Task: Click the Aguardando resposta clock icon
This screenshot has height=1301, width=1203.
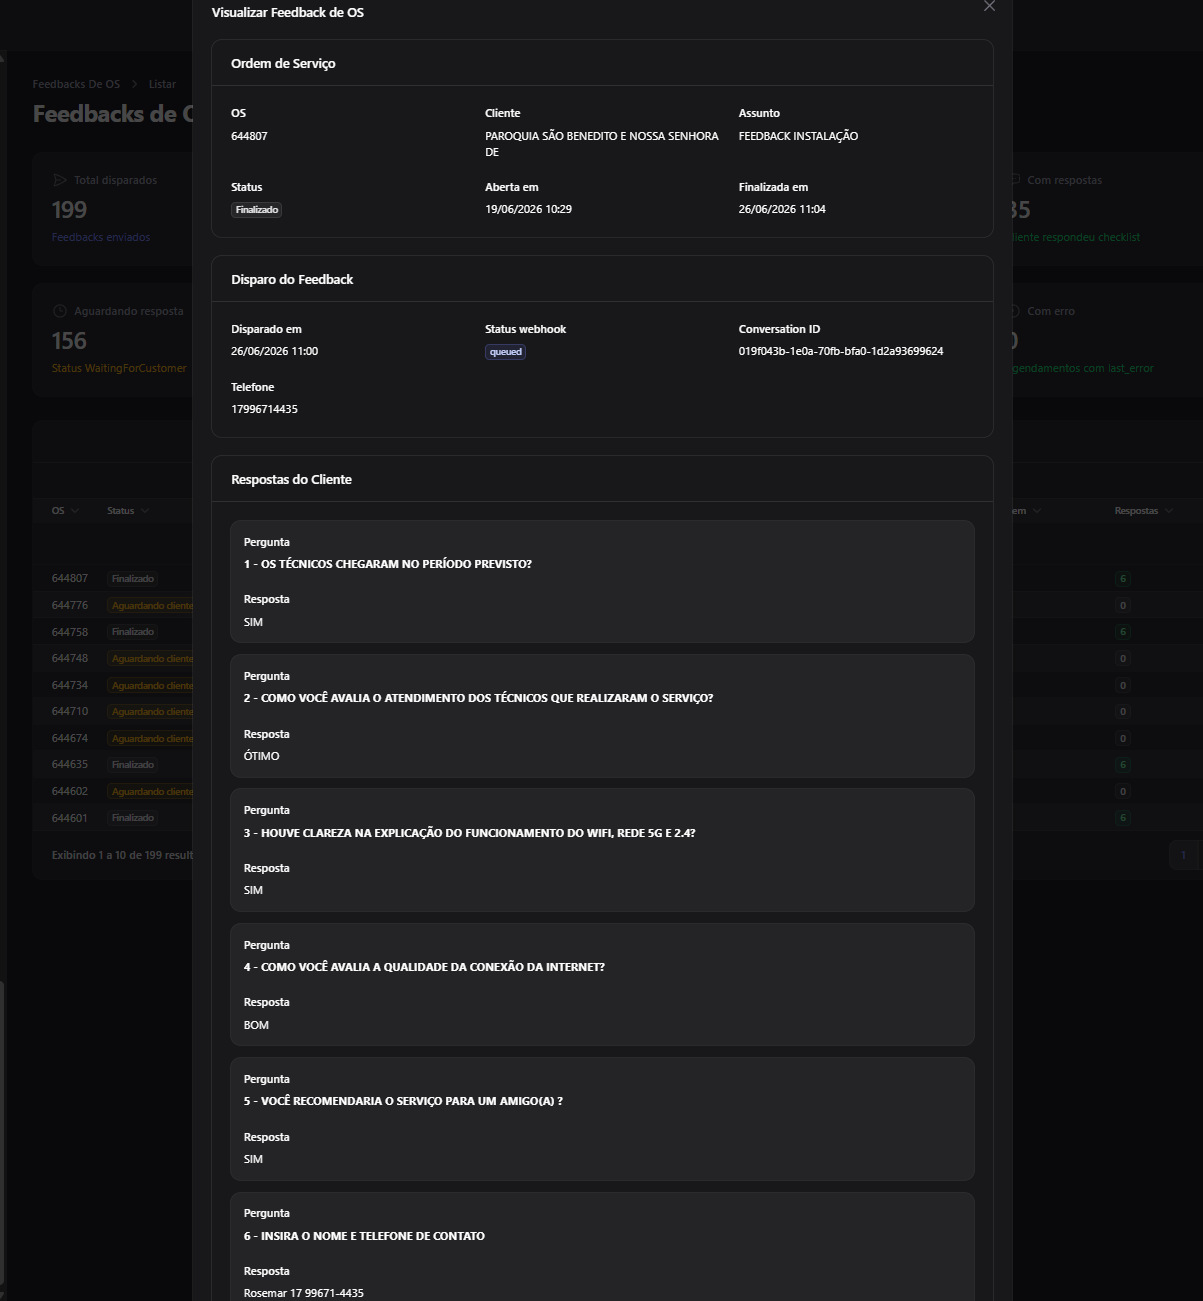Action: (59, 311)
